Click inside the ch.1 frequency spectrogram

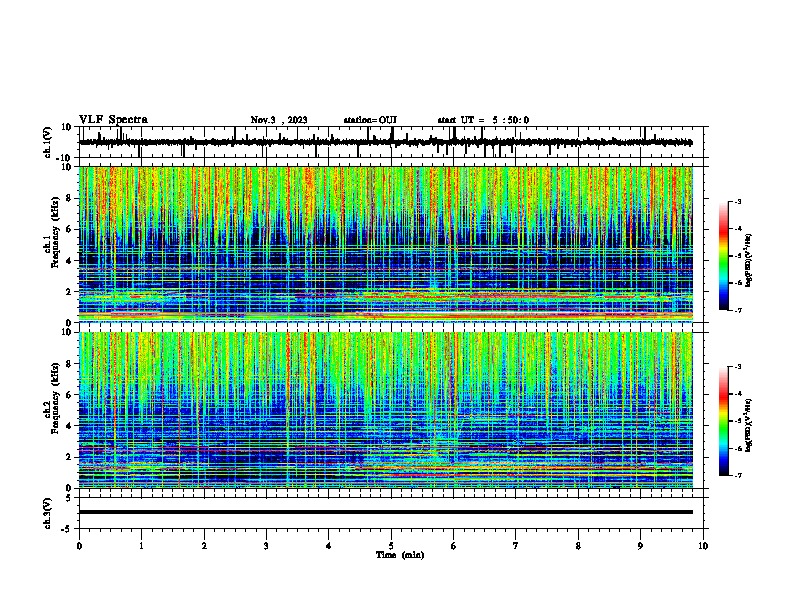click(385, 244)
